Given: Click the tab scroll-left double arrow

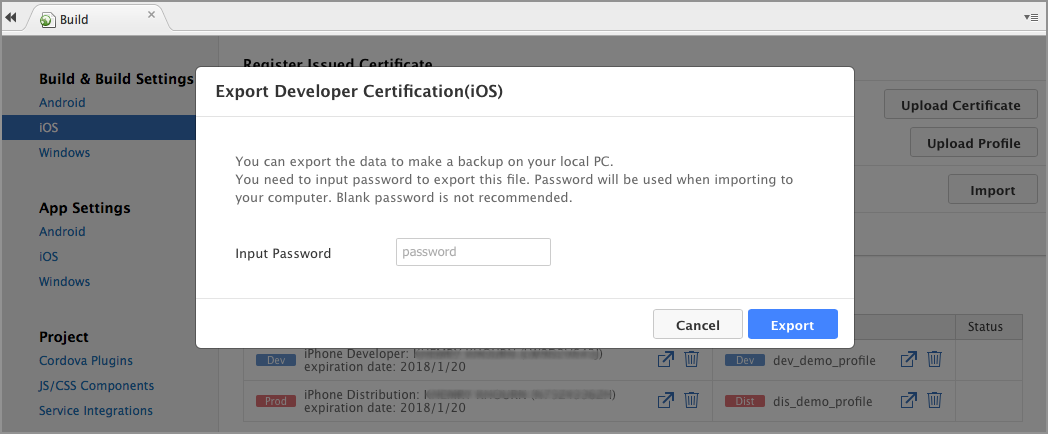Looking at the screenshot, I should click(x=12, y=17).
